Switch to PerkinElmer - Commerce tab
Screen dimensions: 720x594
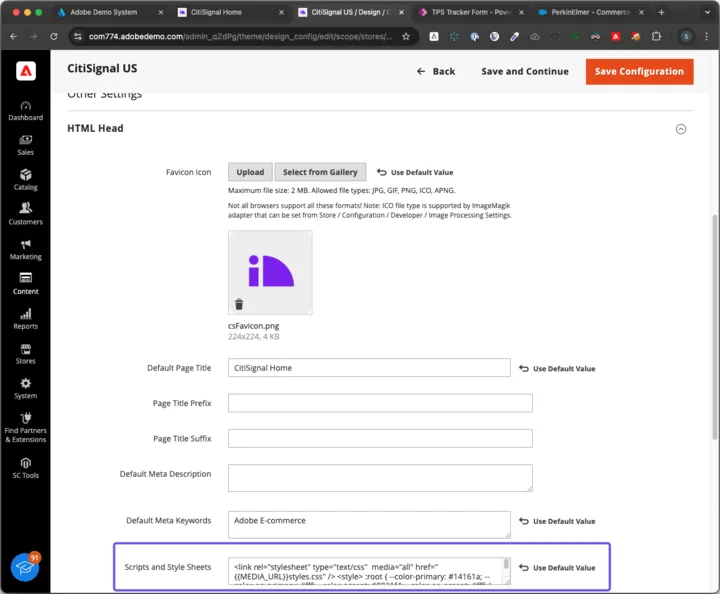click(591, 12)
